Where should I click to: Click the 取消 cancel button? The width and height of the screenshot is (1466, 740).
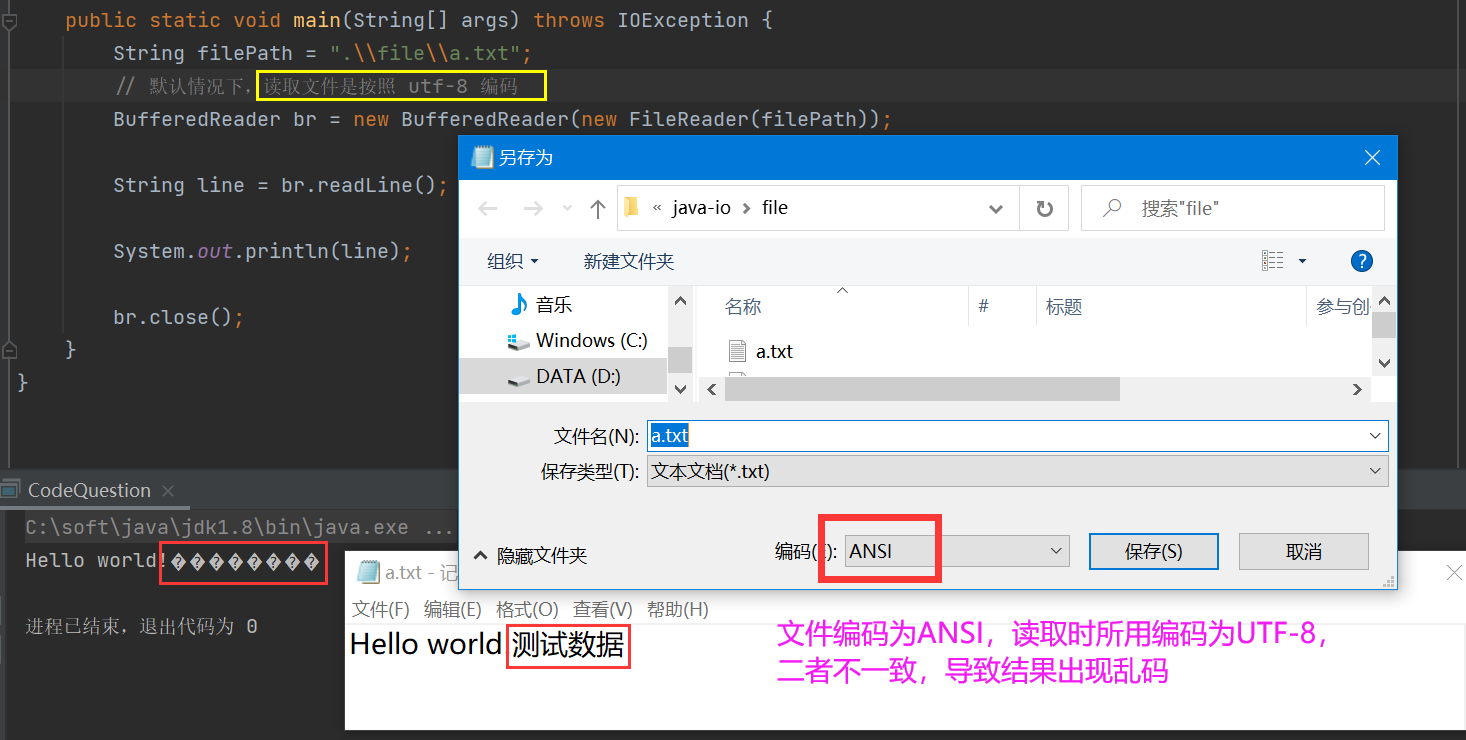coord(1303,551)
